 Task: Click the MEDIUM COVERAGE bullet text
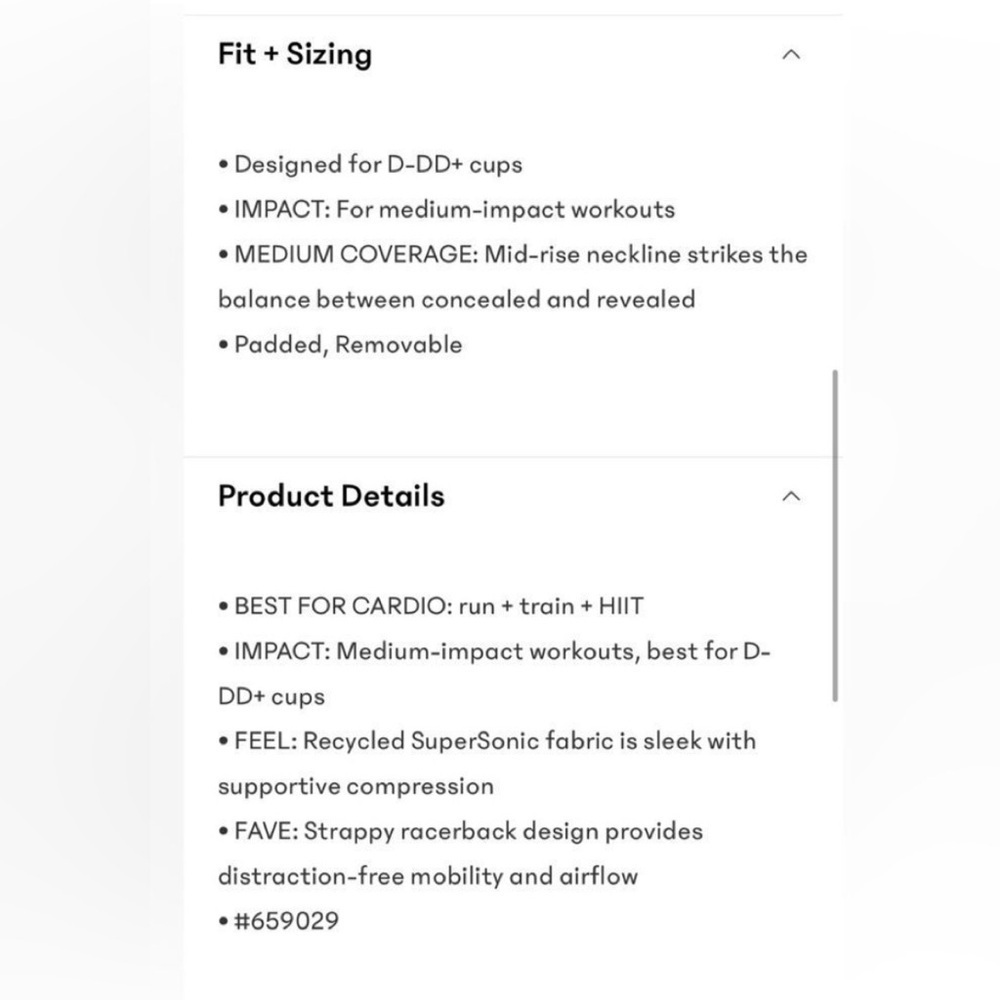pyautogui.click(x=513, y=277)
